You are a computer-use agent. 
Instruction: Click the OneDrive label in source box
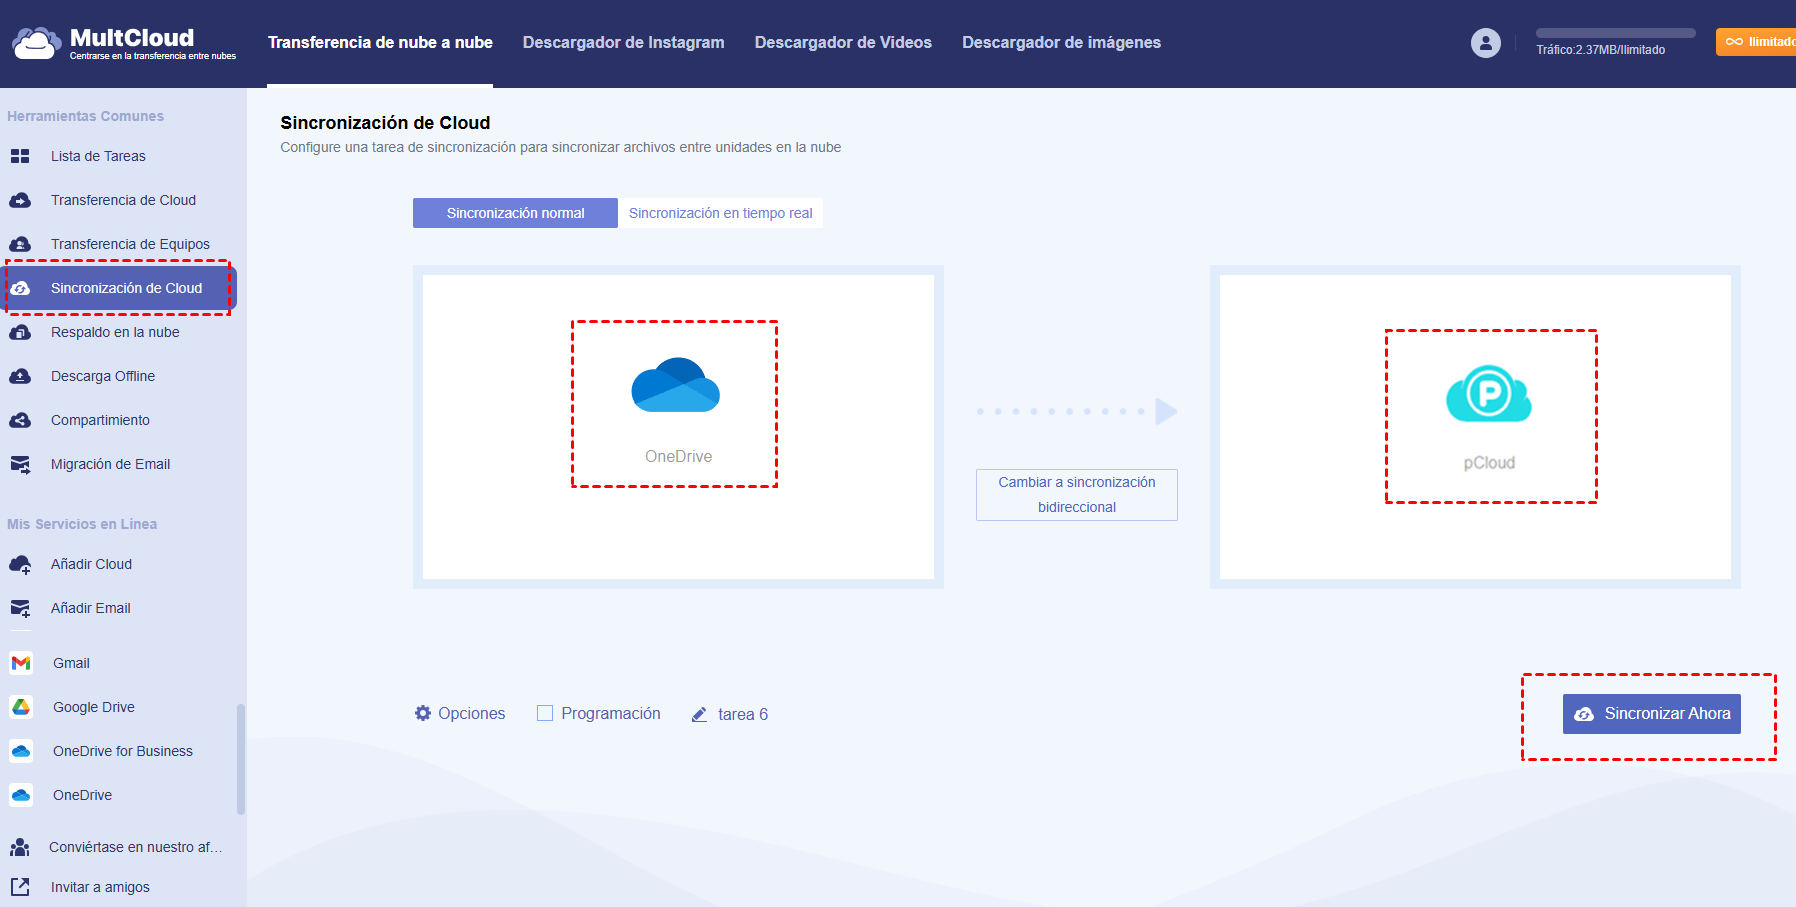tap(679, 457)
